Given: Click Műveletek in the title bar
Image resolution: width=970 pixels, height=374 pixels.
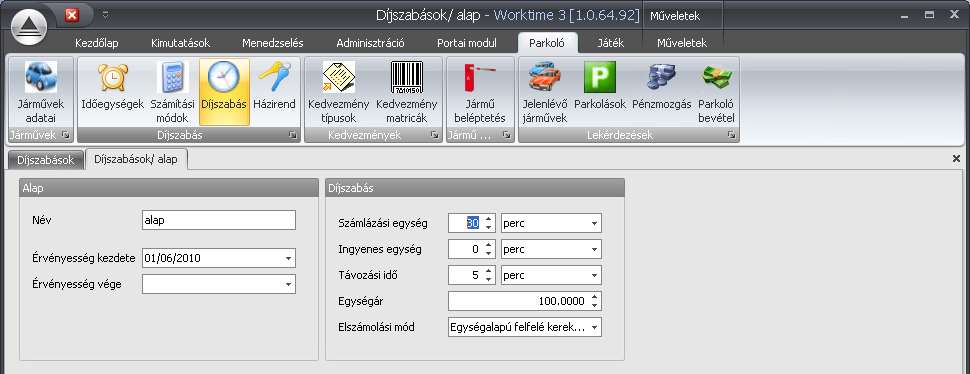Looking at the screenshot, I should point(675,17).
